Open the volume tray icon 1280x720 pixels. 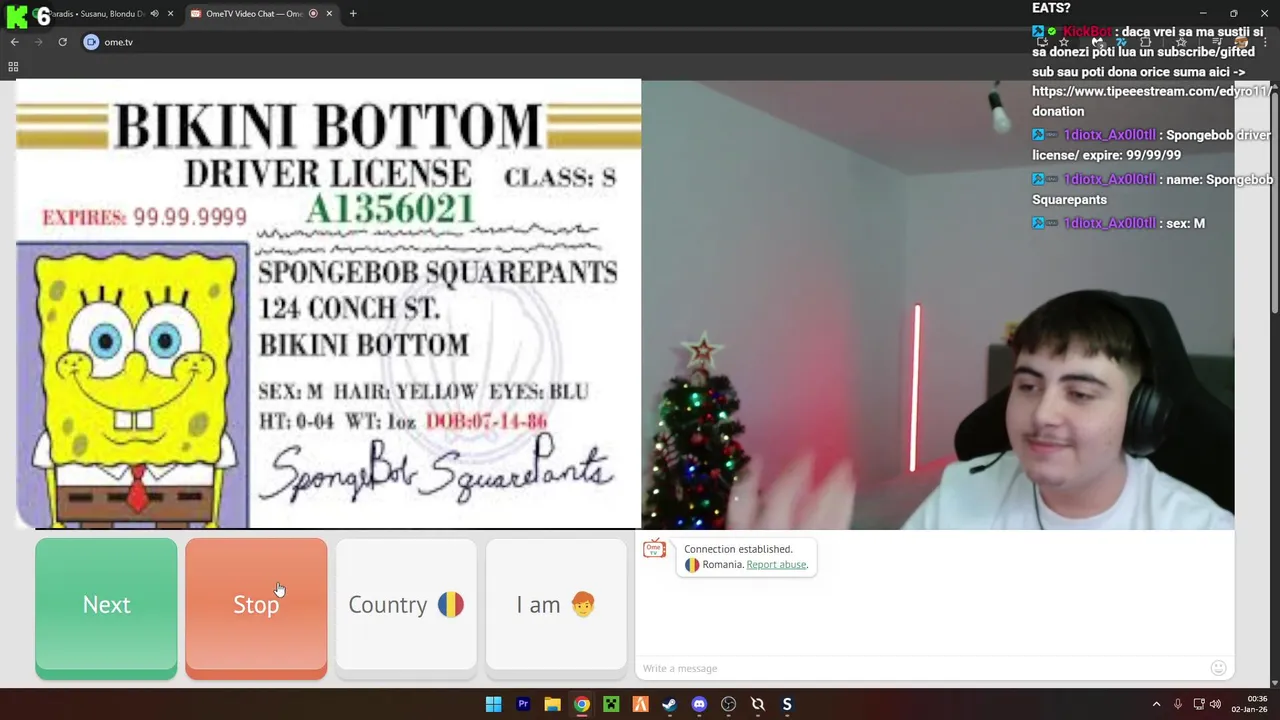pyautogui.click(x=1216, y=704)
